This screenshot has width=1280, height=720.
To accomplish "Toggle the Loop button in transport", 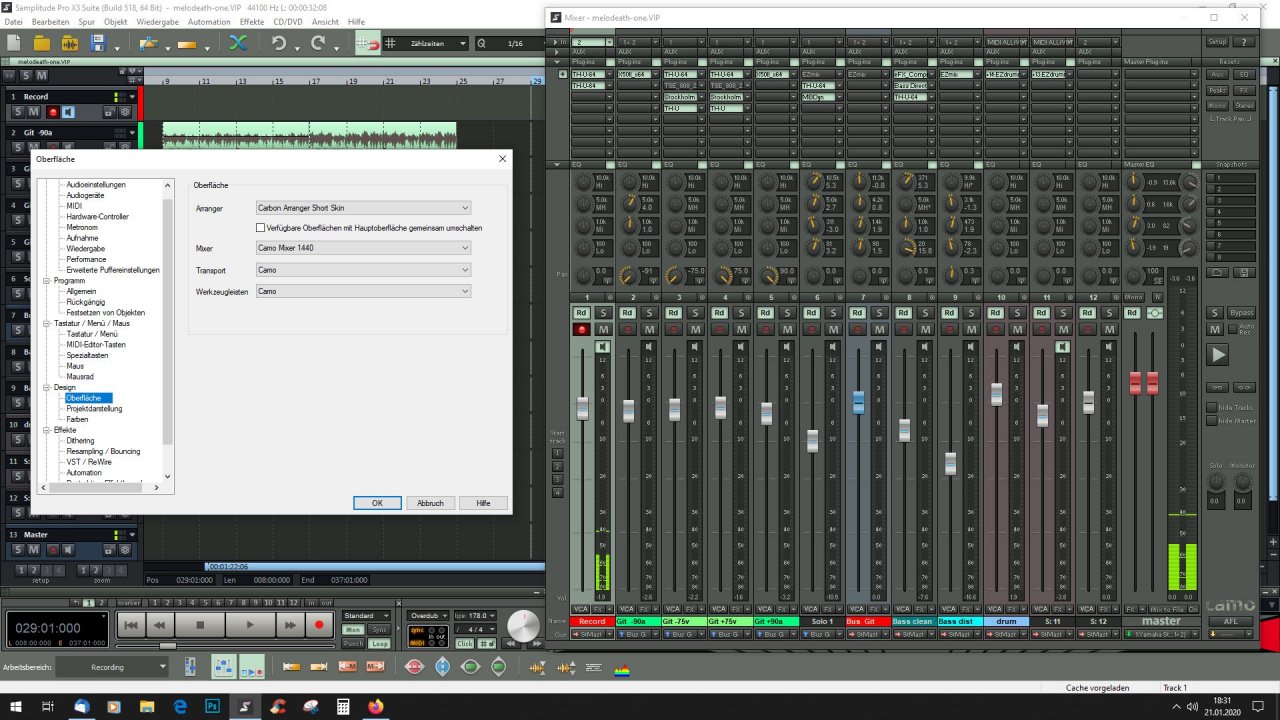I will [x=380, y=644].
